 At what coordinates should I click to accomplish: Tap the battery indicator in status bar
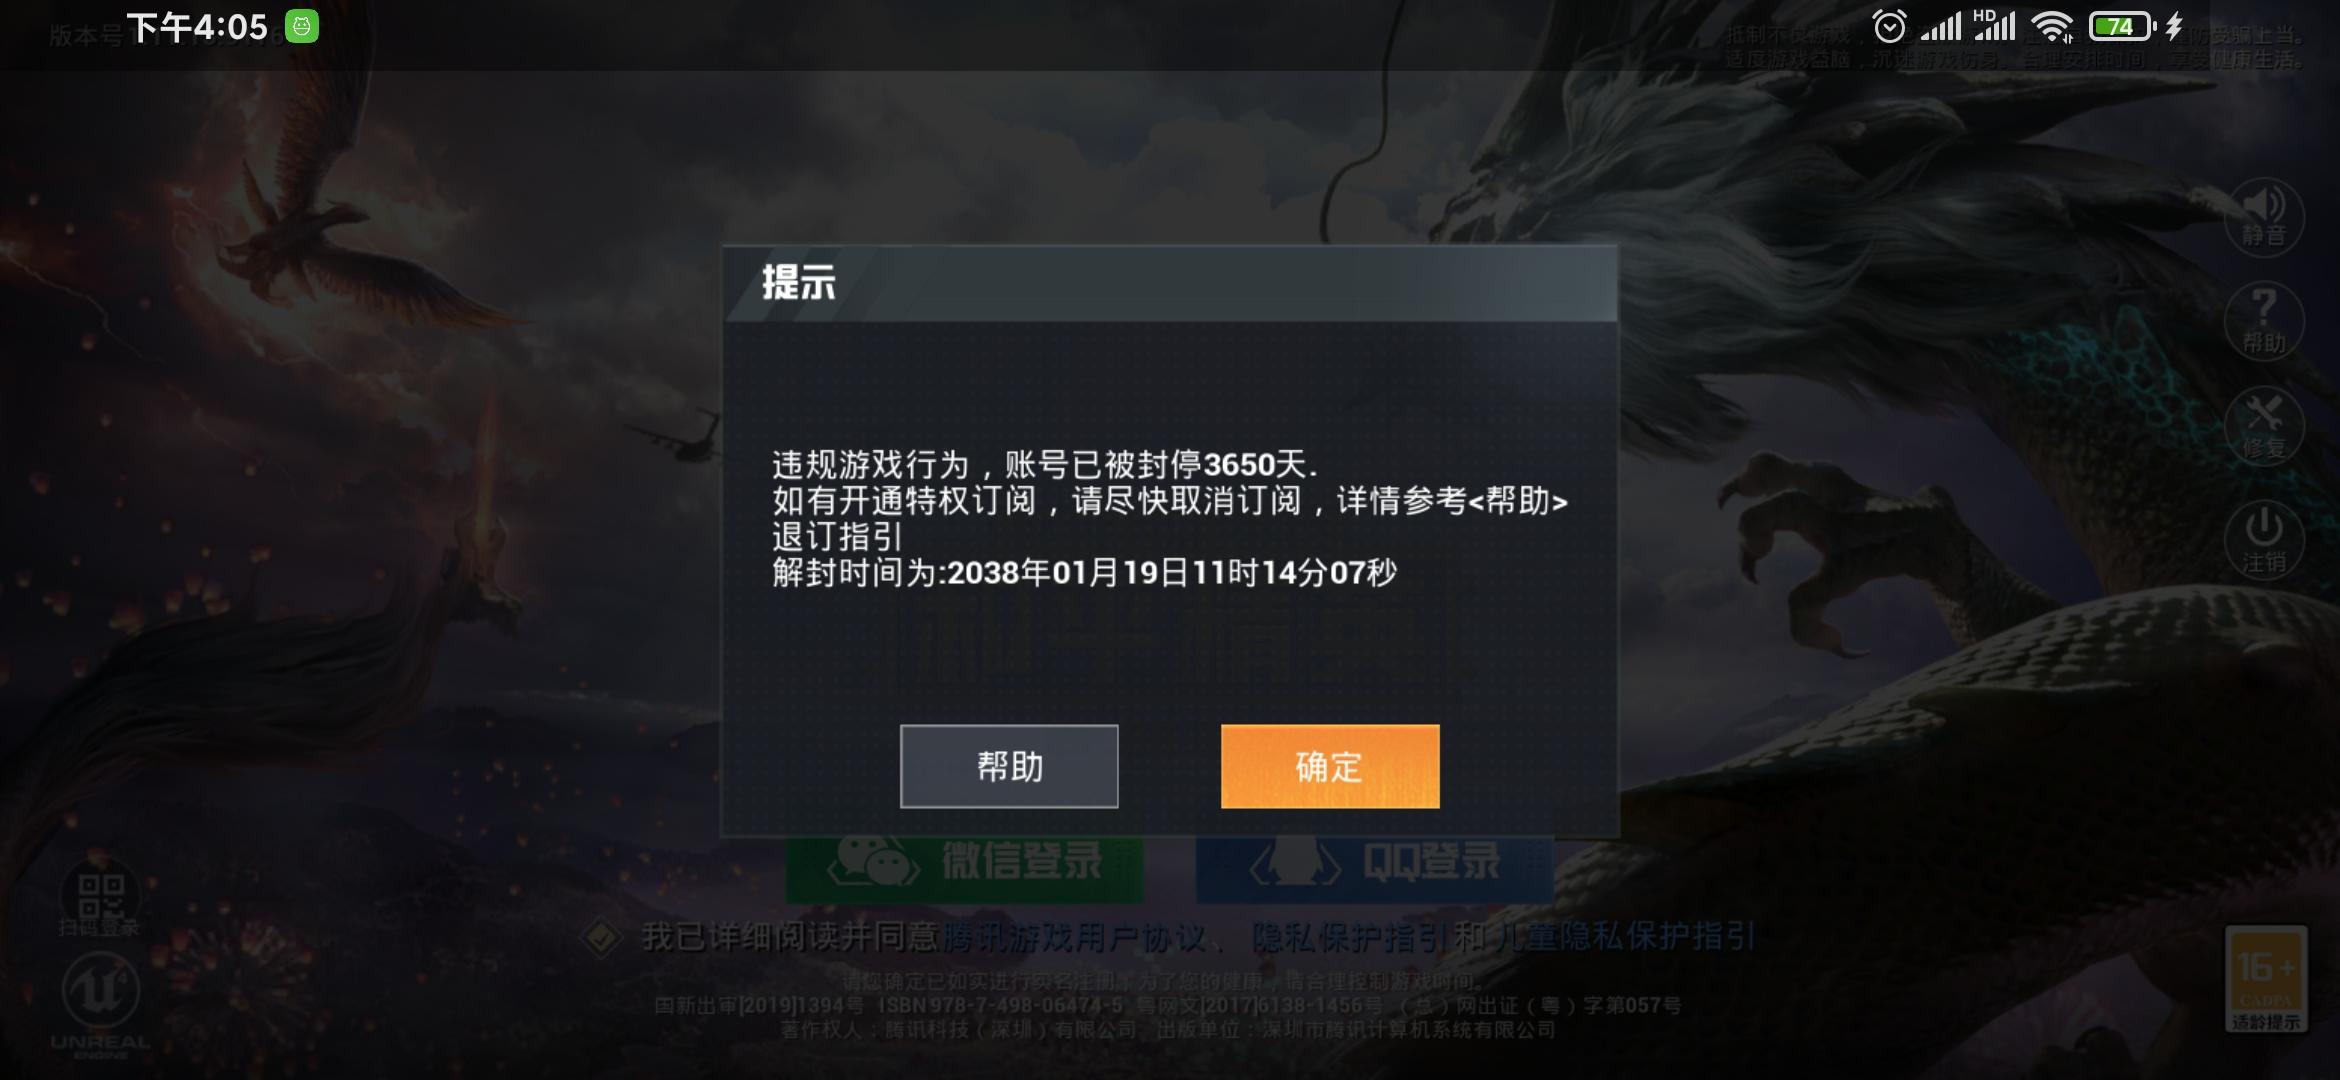(x=2123, y=27)
